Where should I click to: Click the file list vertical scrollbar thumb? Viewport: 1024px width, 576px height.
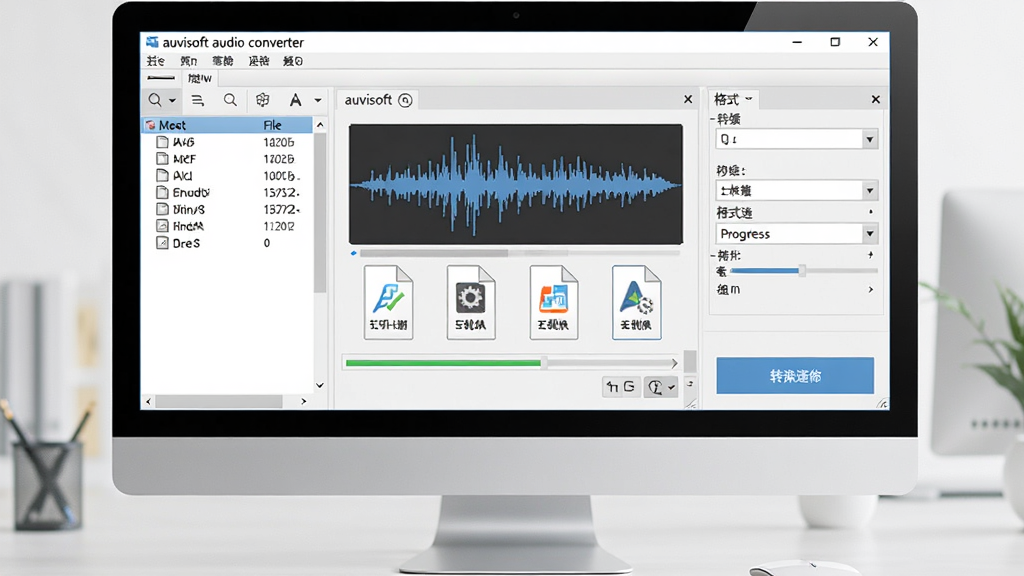tap(320, 213)
